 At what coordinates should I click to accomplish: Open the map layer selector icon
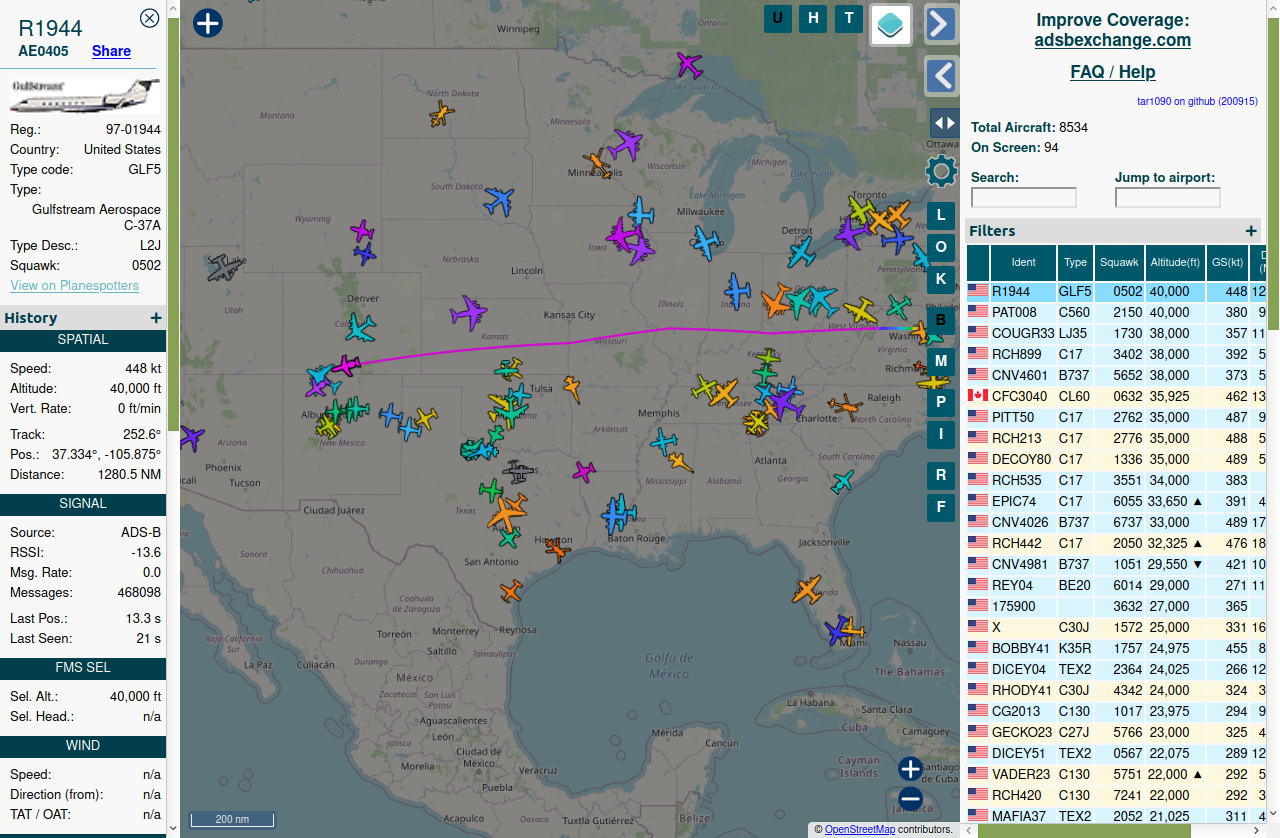tap(890, 24)
